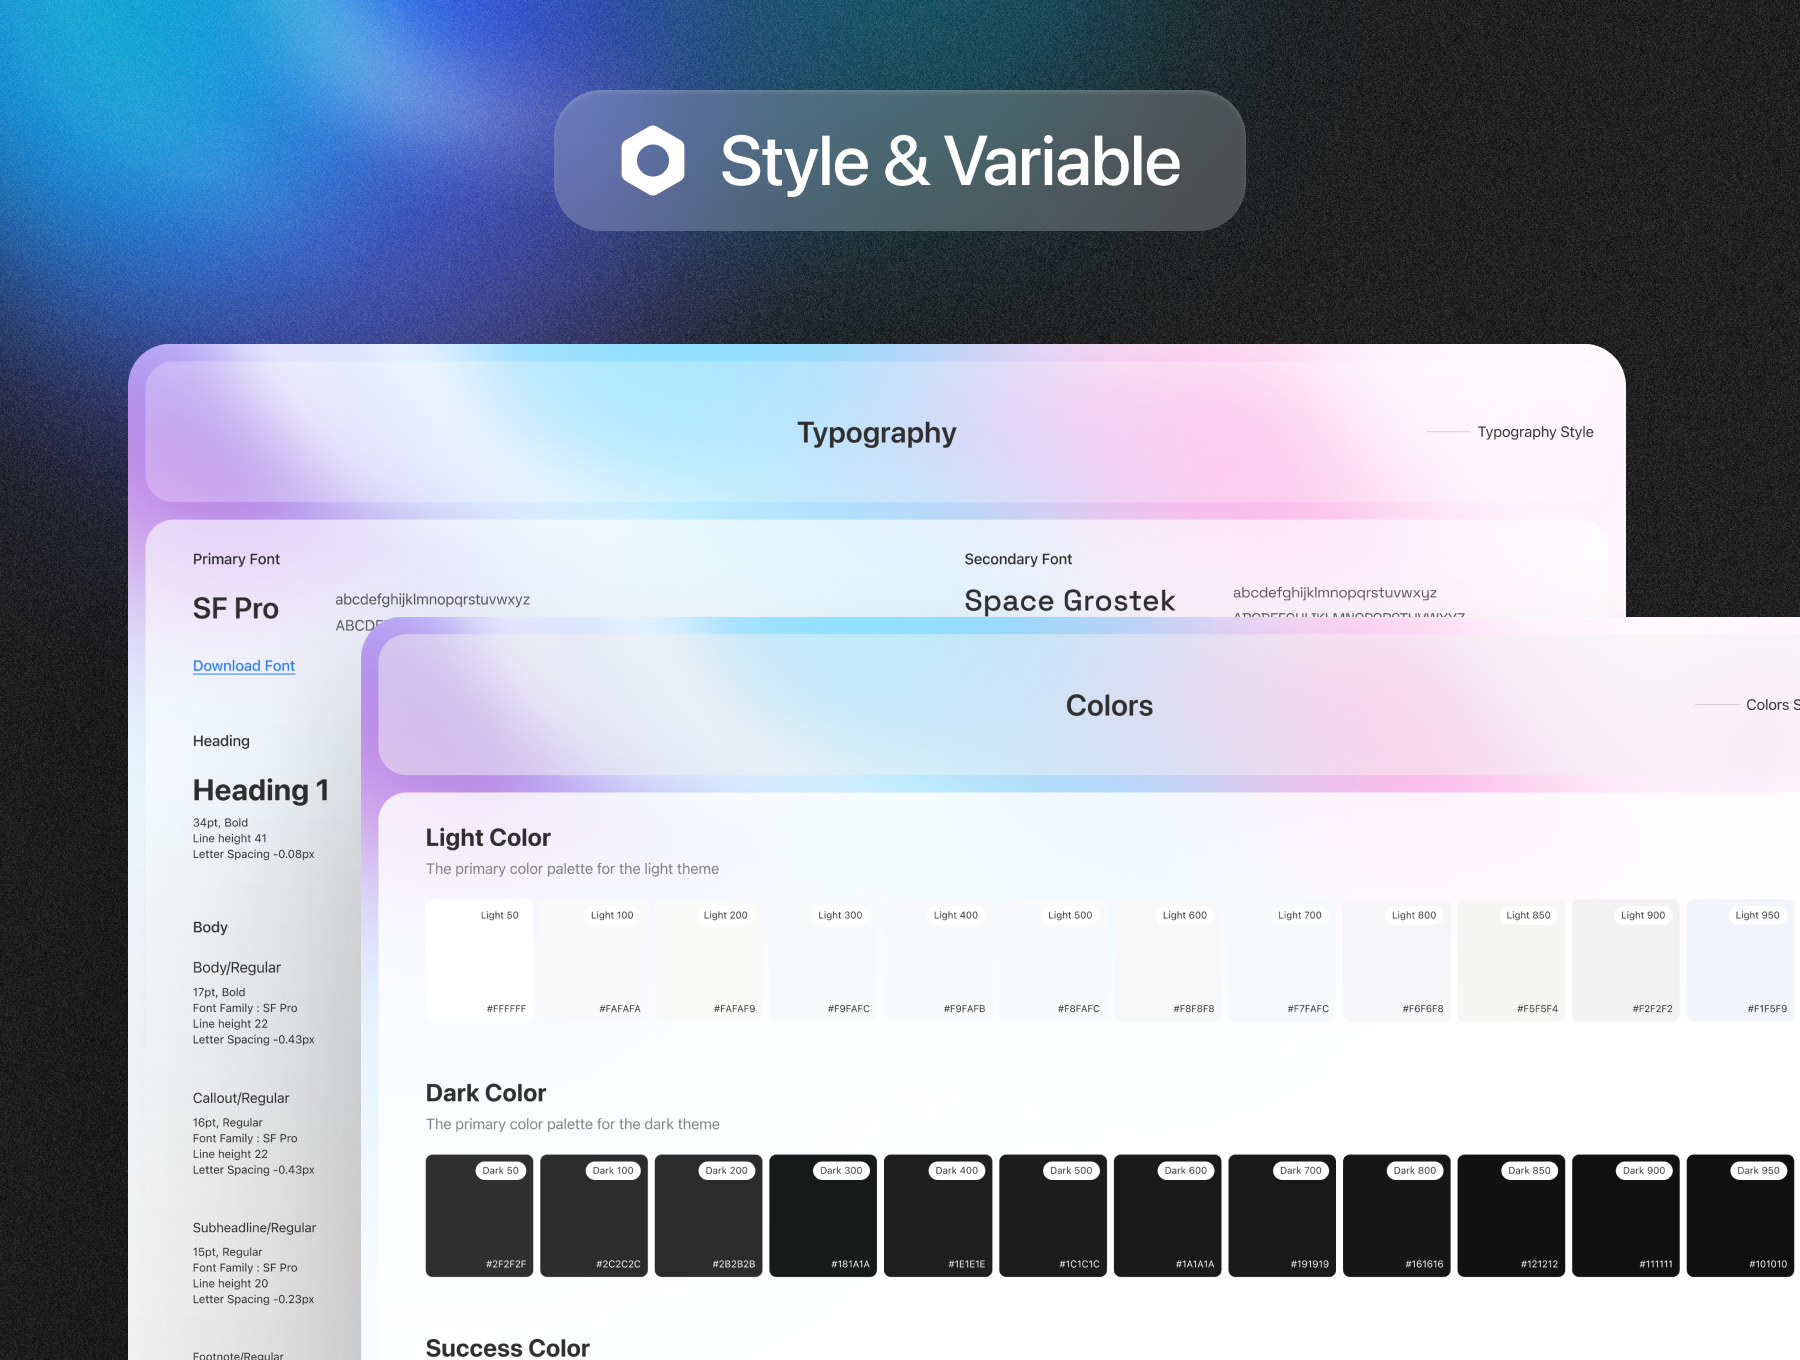Select the Light 100 #FAFAFA swatch
The image size is (1800, 1360).
[594, 960]
